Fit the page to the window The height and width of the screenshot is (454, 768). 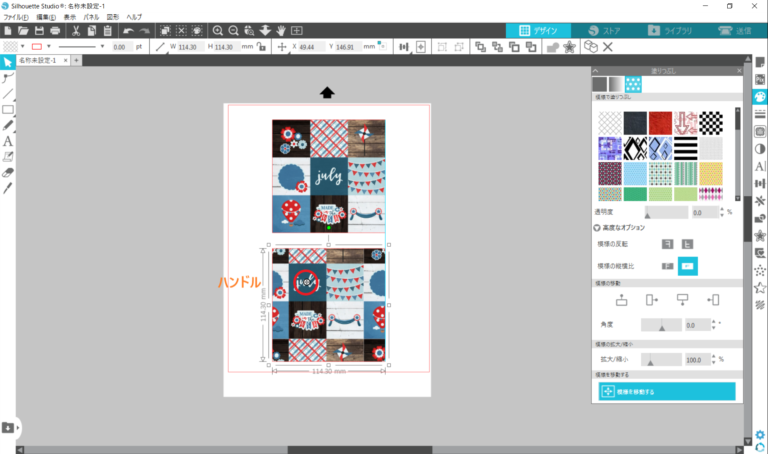click(296, 30)
